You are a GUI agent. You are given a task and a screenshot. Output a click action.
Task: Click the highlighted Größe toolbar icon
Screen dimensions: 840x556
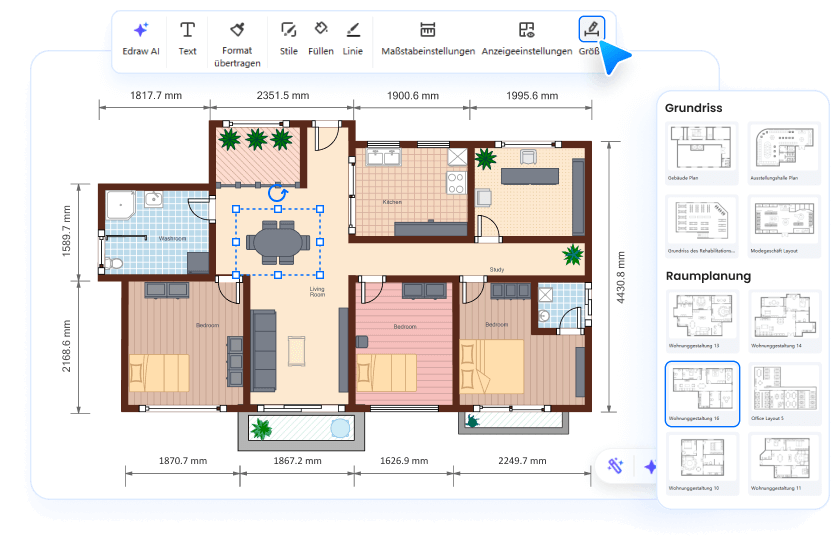tap(592, 30)
